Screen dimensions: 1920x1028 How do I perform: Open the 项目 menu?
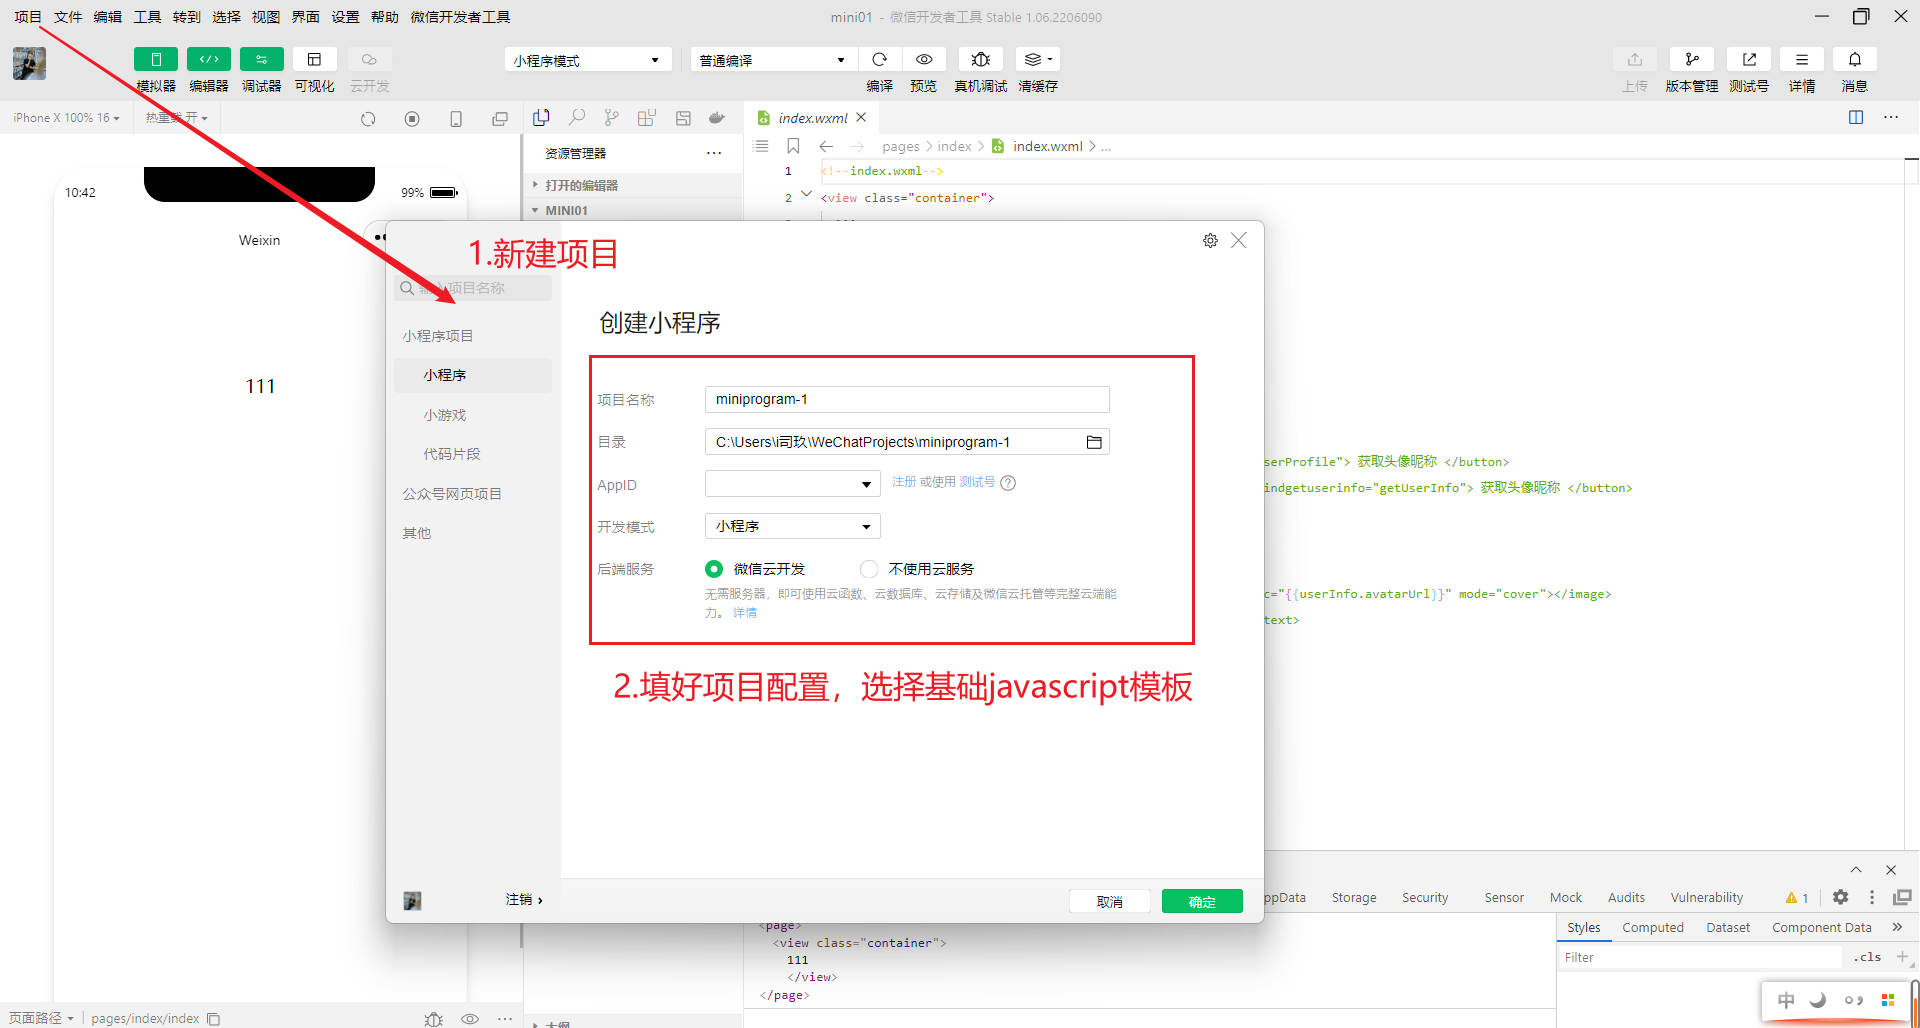tap(28, 17)
